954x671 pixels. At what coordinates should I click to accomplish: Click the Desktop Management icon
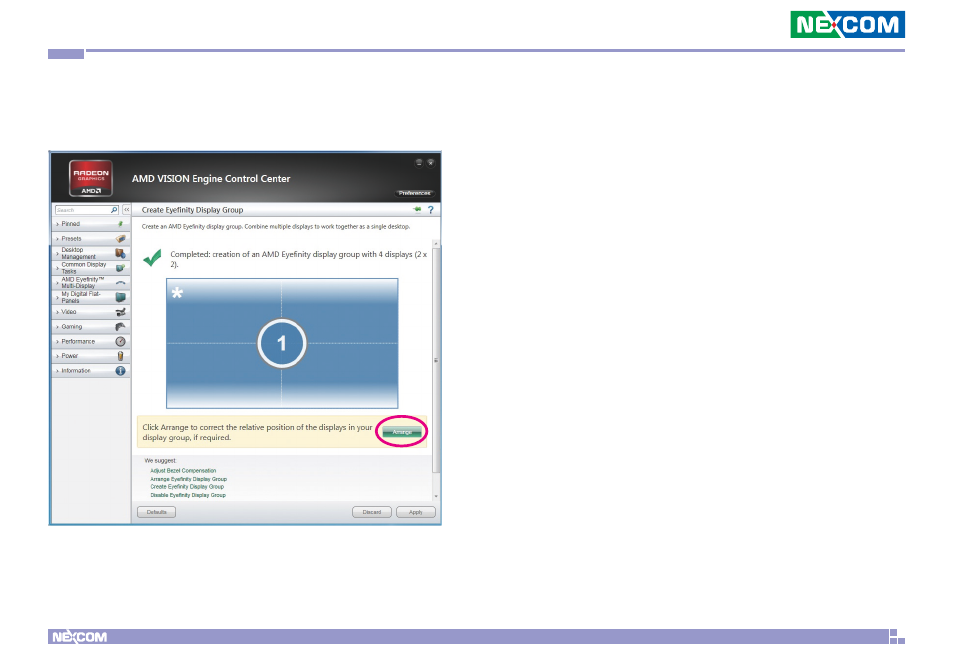(120, 253)
